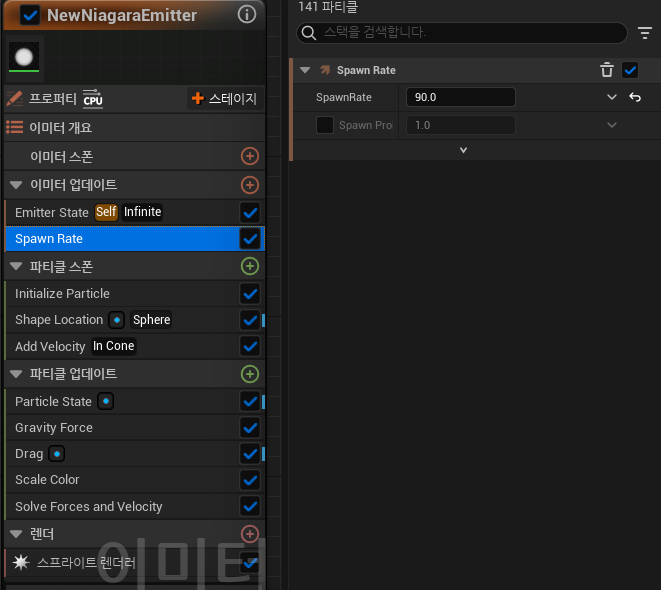This screenshot has width=661, height=590.
Task: Click the SpawnRate value field 90.0
Action: click(x=461, y=97)
